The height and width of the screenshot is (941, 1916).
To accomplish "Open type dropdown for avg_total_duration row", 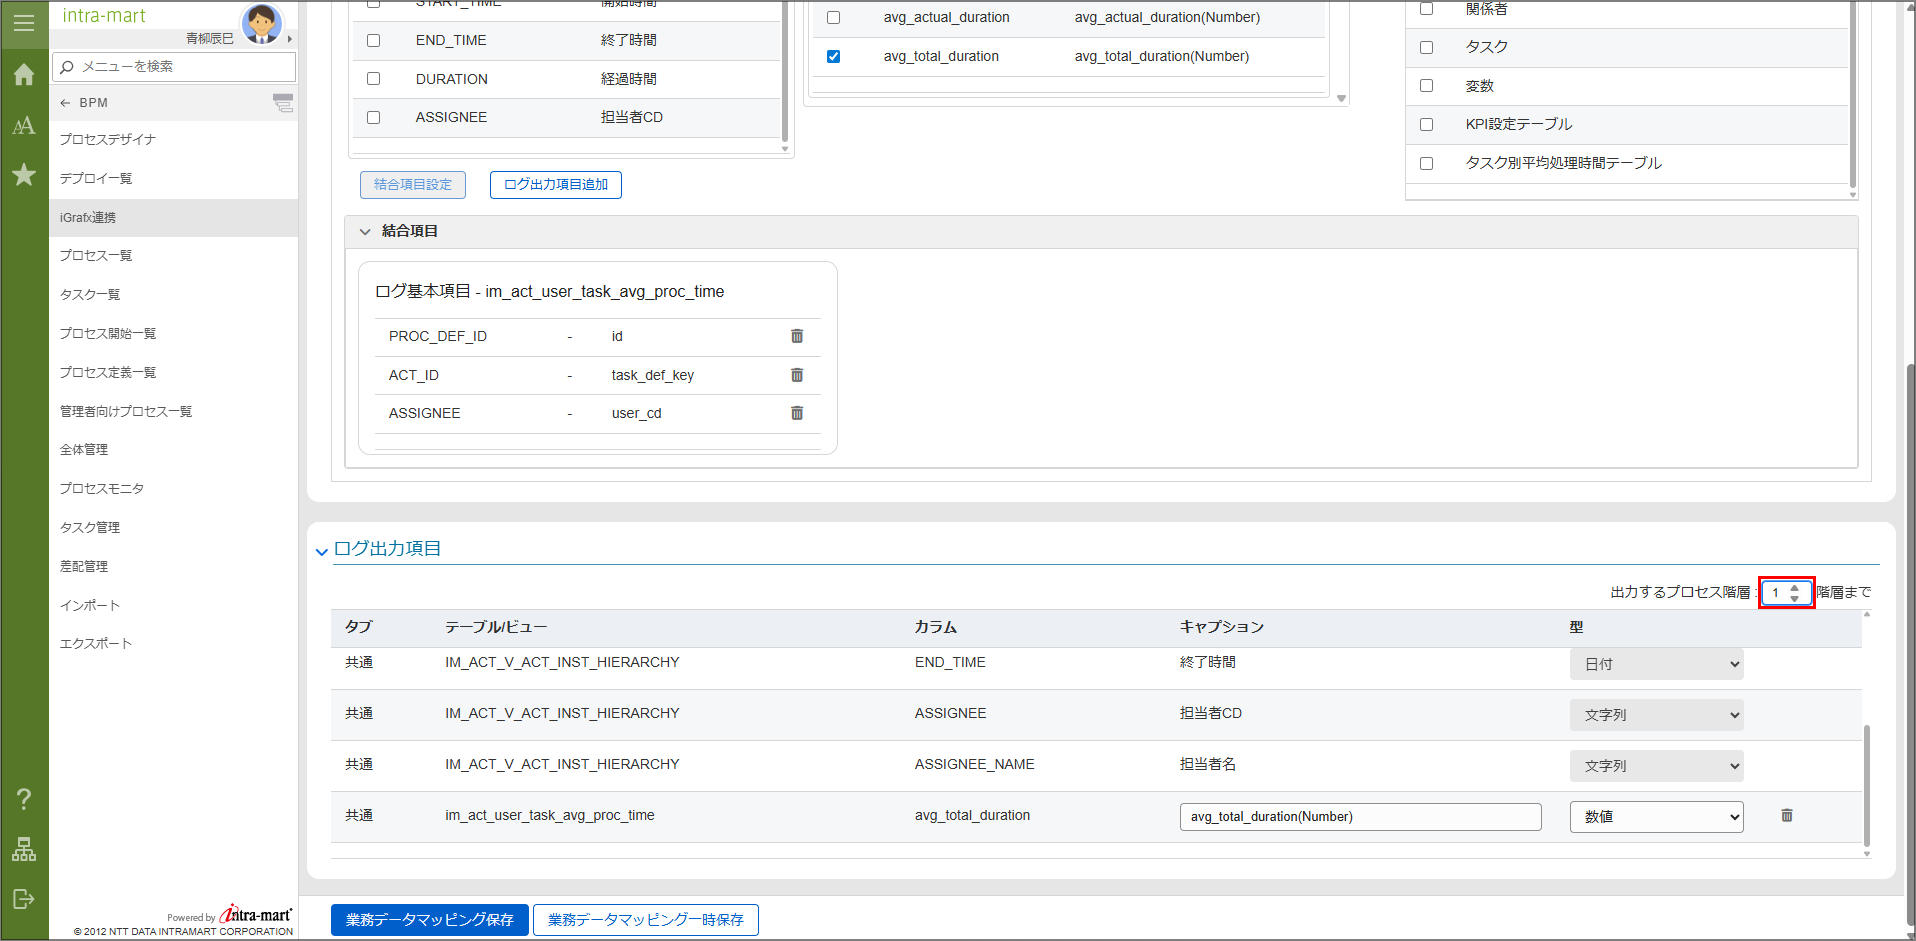I will click(1656, 817).
